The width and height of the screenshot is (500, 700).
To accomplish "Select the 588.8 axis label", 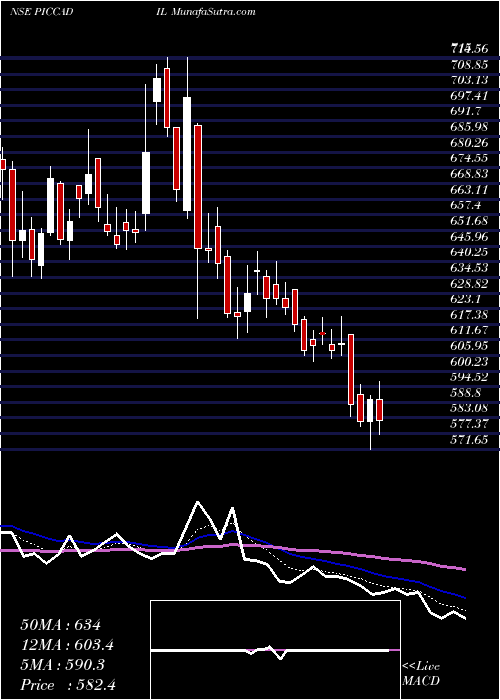I will click(465, 393).
